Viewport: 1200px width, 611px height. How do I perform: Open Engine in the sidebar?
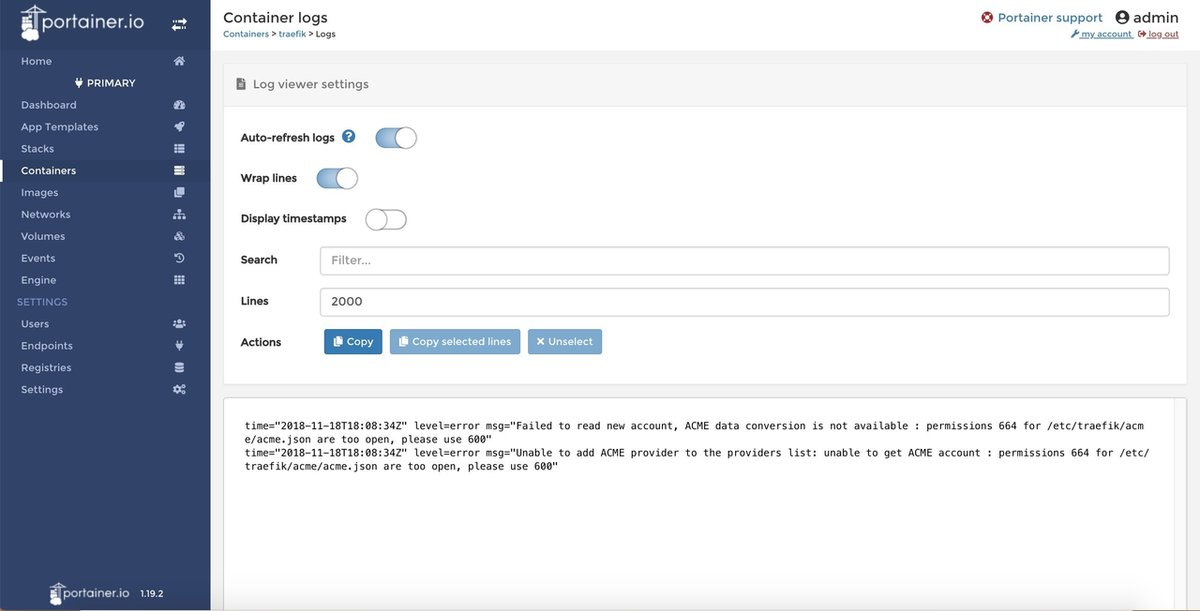(105, 280)
